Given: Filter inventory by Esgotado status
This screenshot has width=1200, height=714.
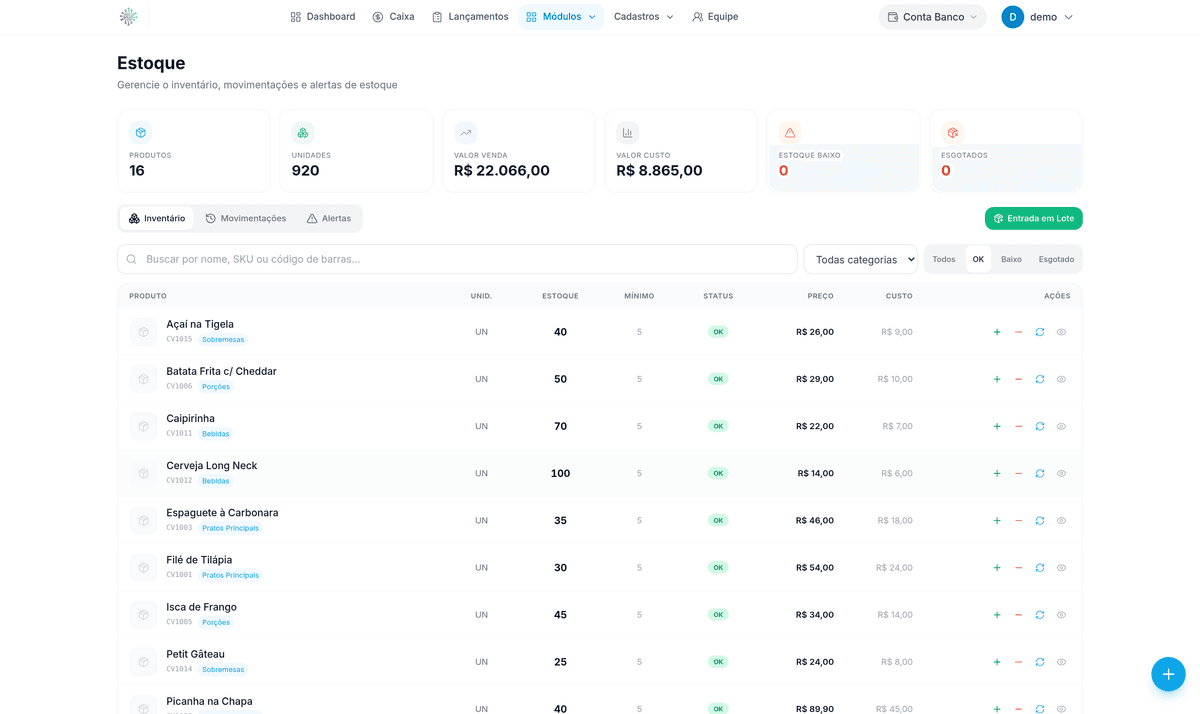Looking at the screenshot, I should click(x=1056, y=259).
